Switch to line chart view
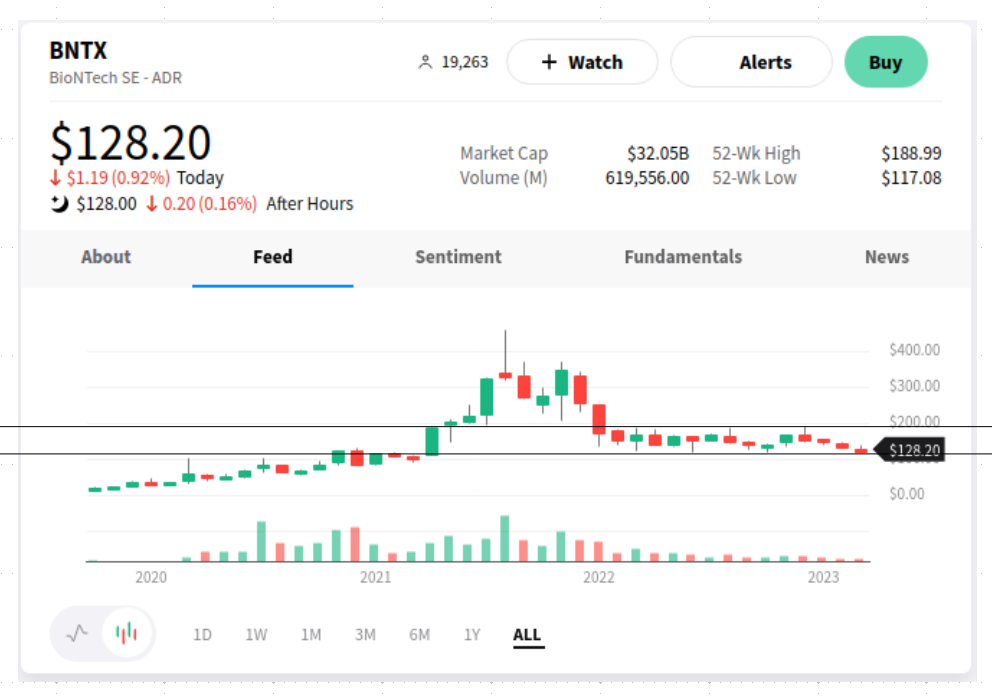The width and height of the screenshot is (992, 696). [x=78, y=633]
